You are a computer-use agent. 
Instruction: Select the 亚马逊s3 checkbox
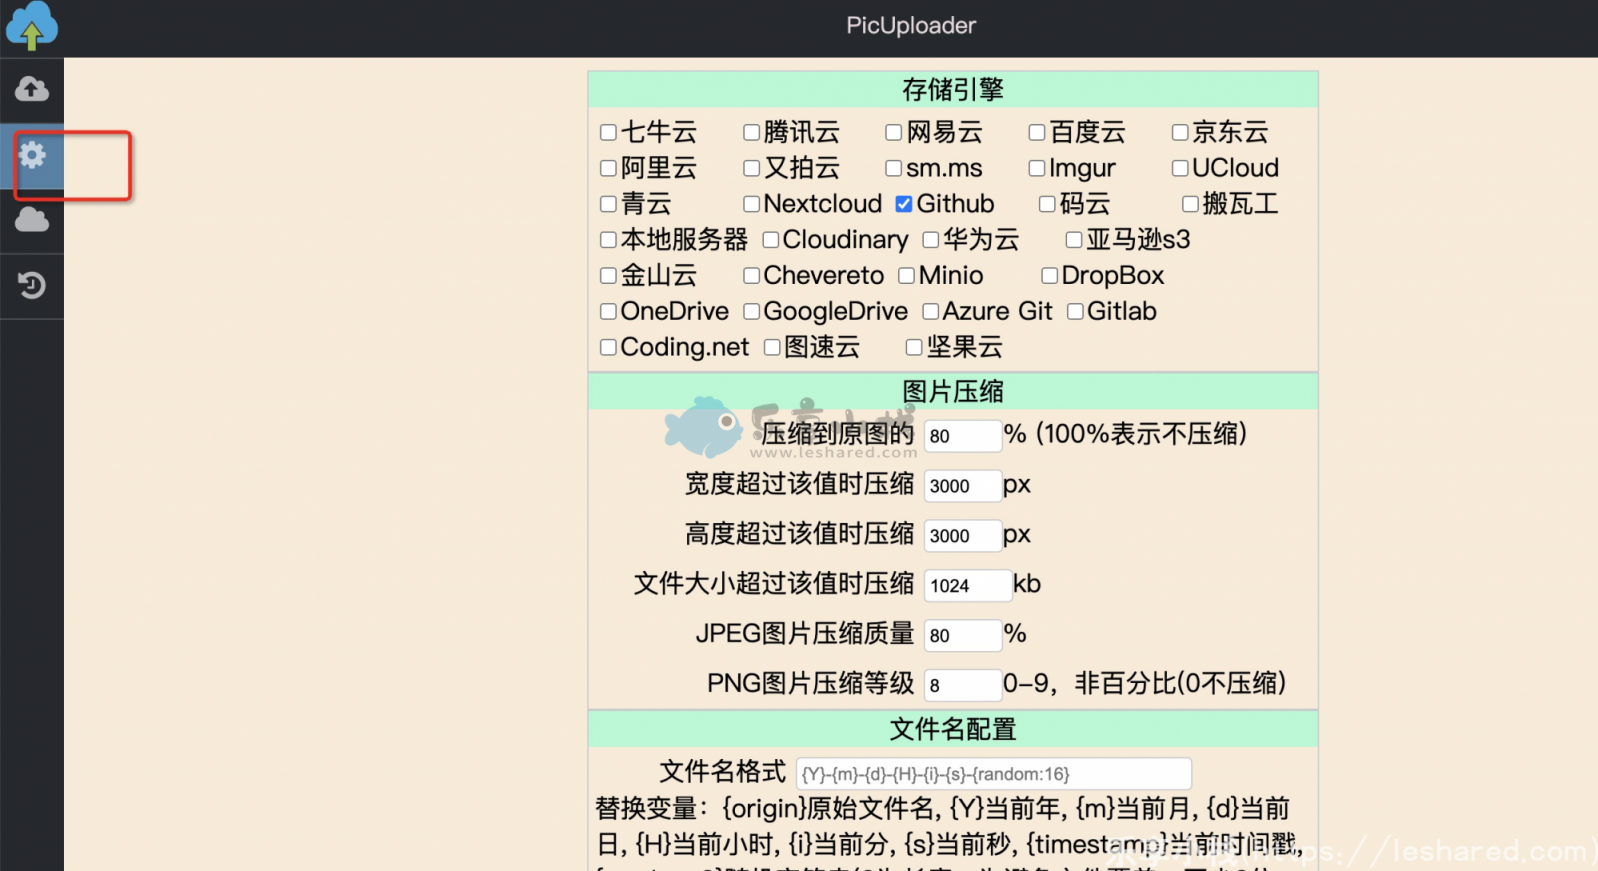1074,240
